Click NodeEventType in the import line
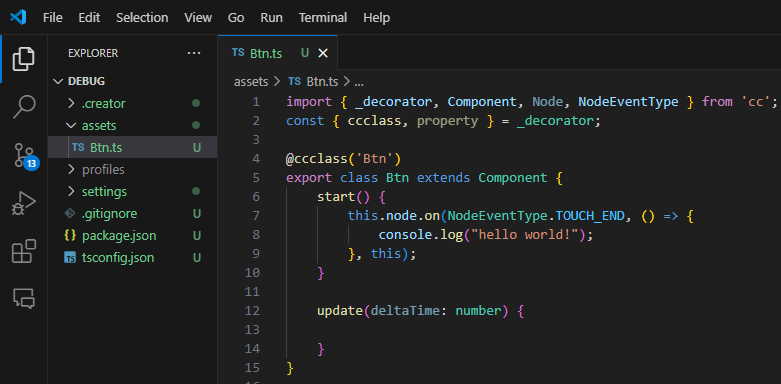This screenshot has width=781, height=384. (628, 102)
